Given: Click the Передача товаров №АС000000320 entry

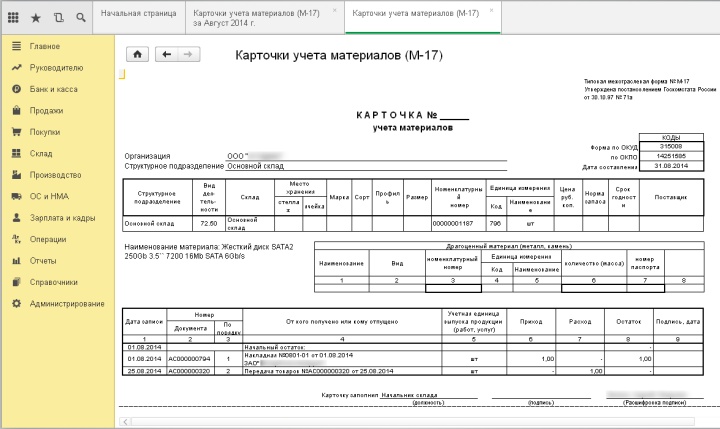Looking at the screenshot, I should 319,371.
